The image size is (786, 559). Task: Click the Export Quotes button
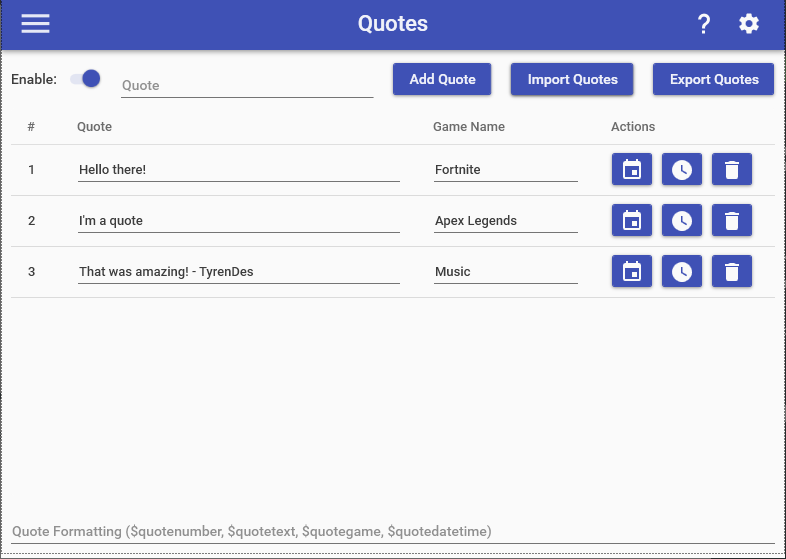(713, 80)
